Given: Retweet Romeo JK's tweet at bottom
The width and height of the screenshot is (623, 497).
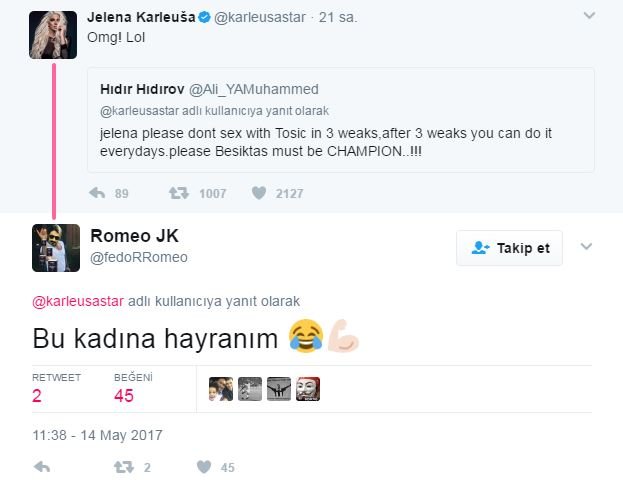Looking at the screenshot, I should click(124, 467).
